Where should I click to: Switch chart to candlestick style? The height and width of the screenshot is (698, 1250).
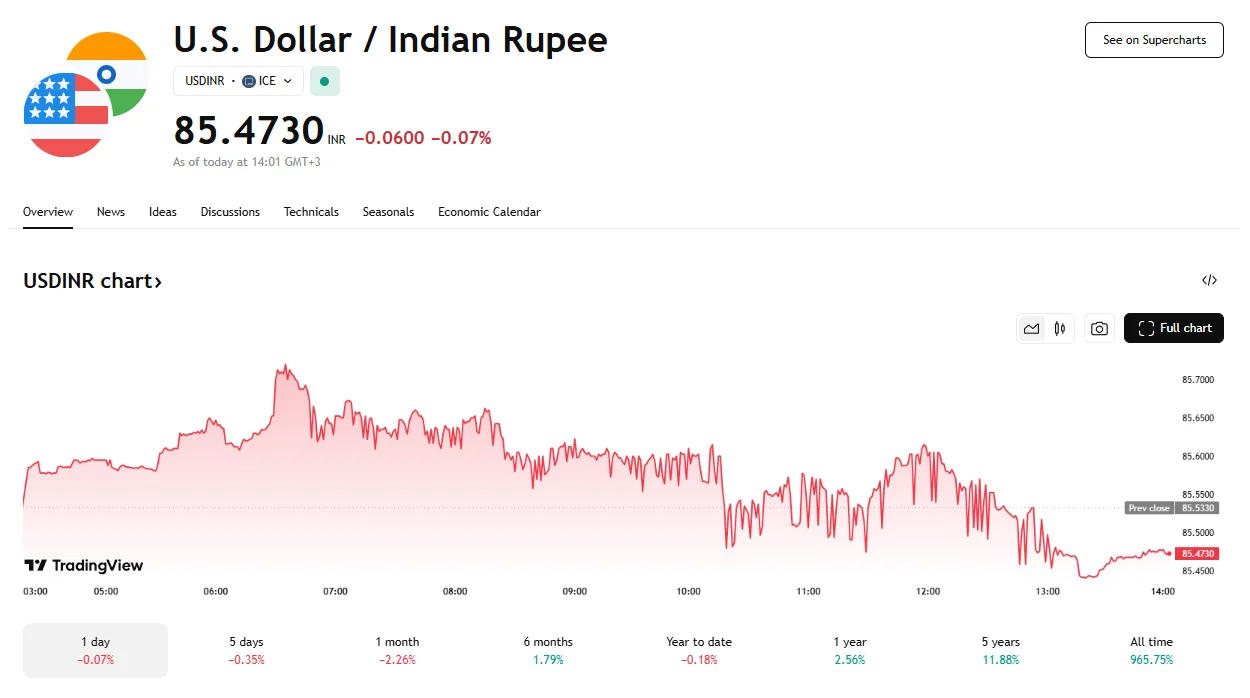click(x=1060, y=328)
